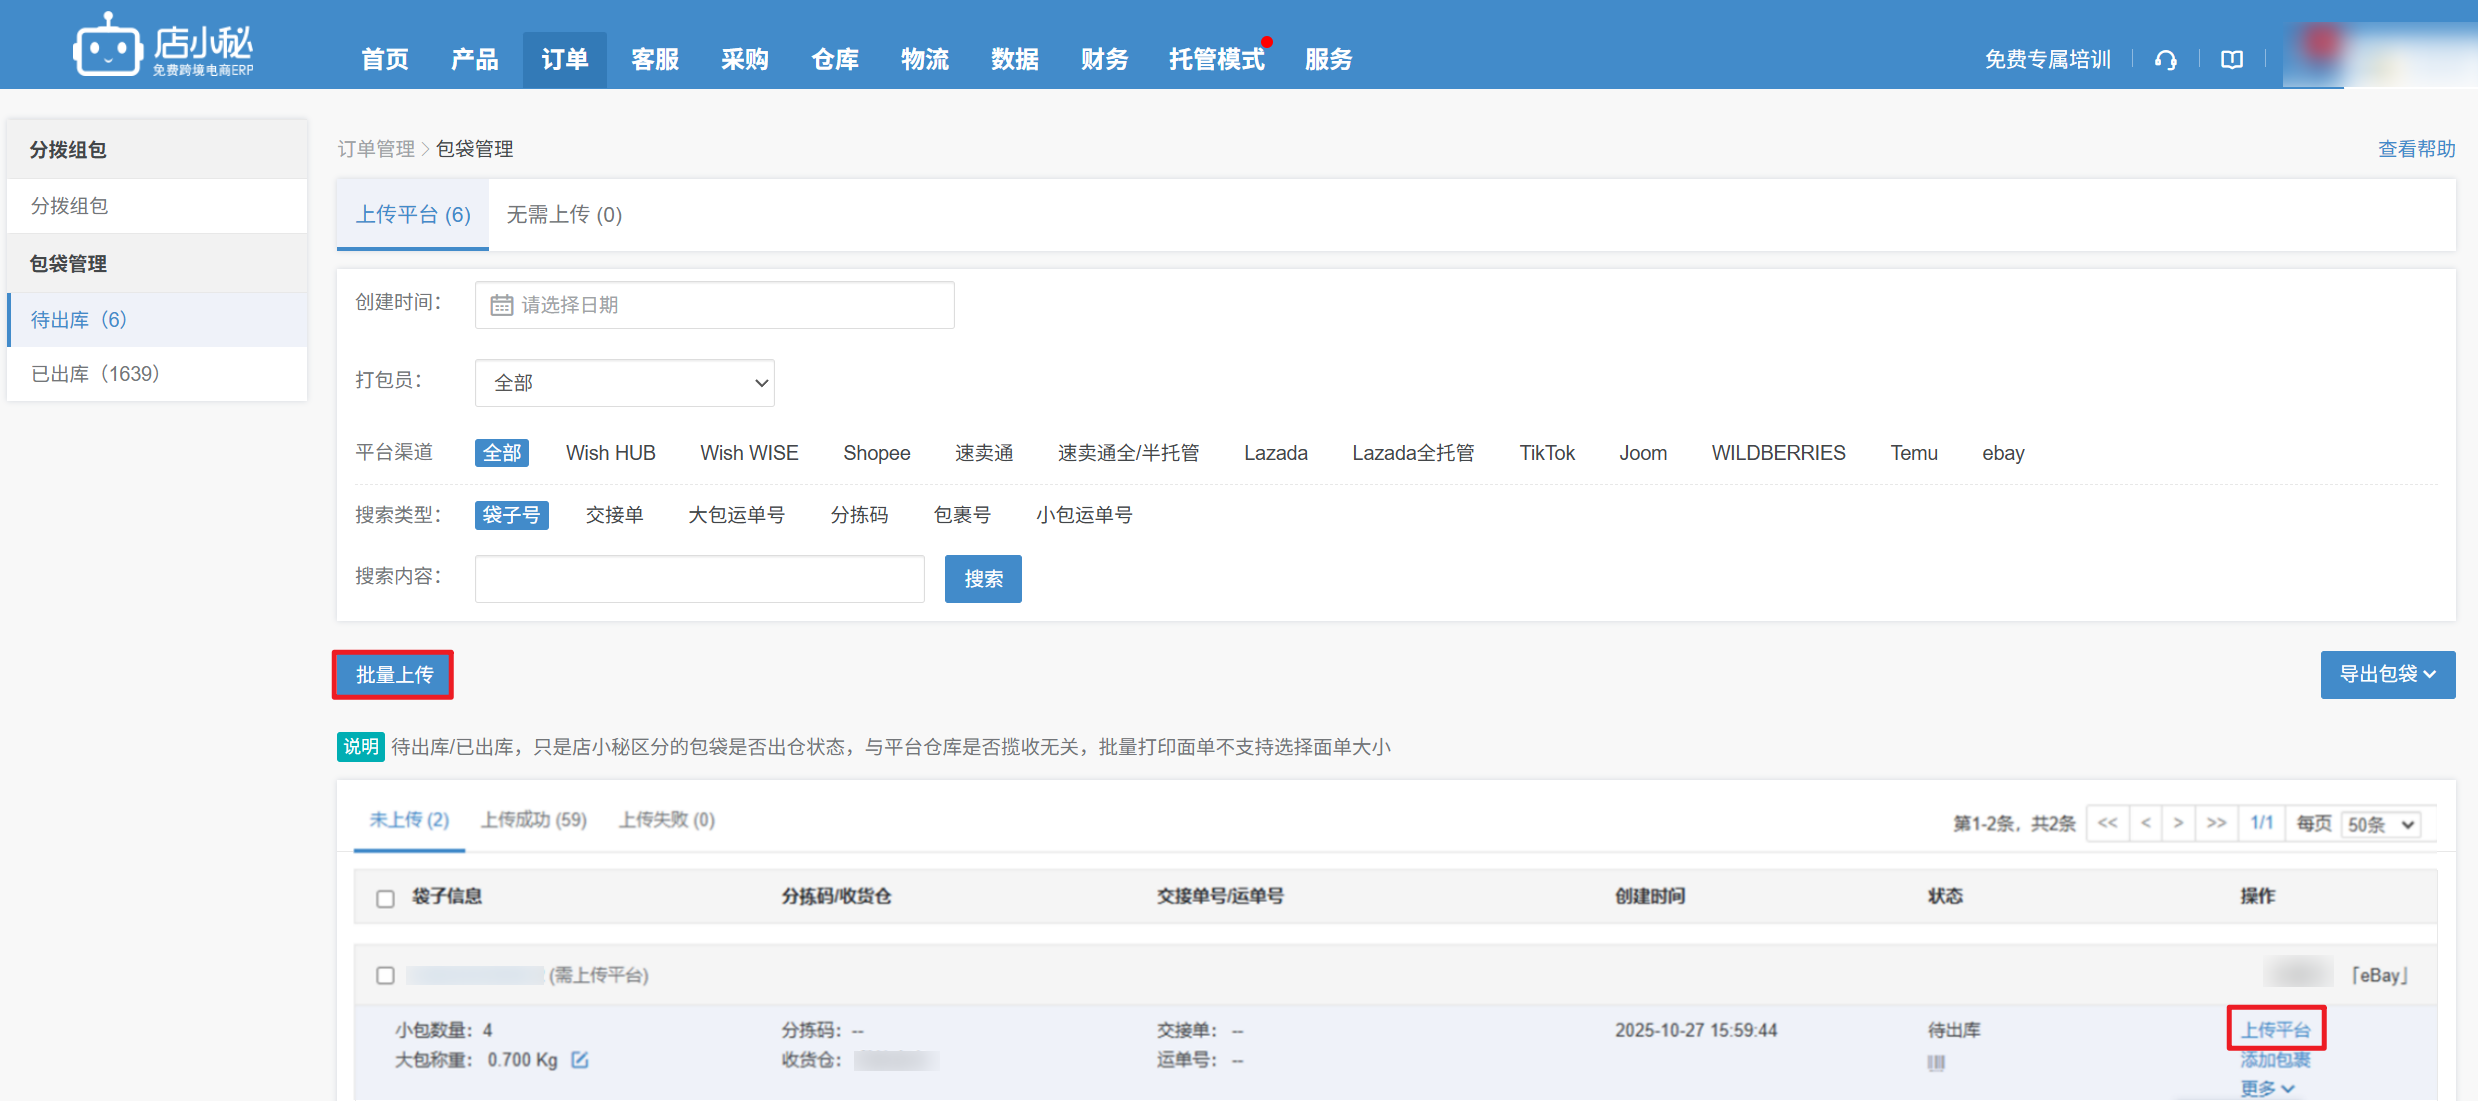2478x1101 pixels.
Task: Check the select-all 袋子信息 checkbox
Action: [385, 898]
